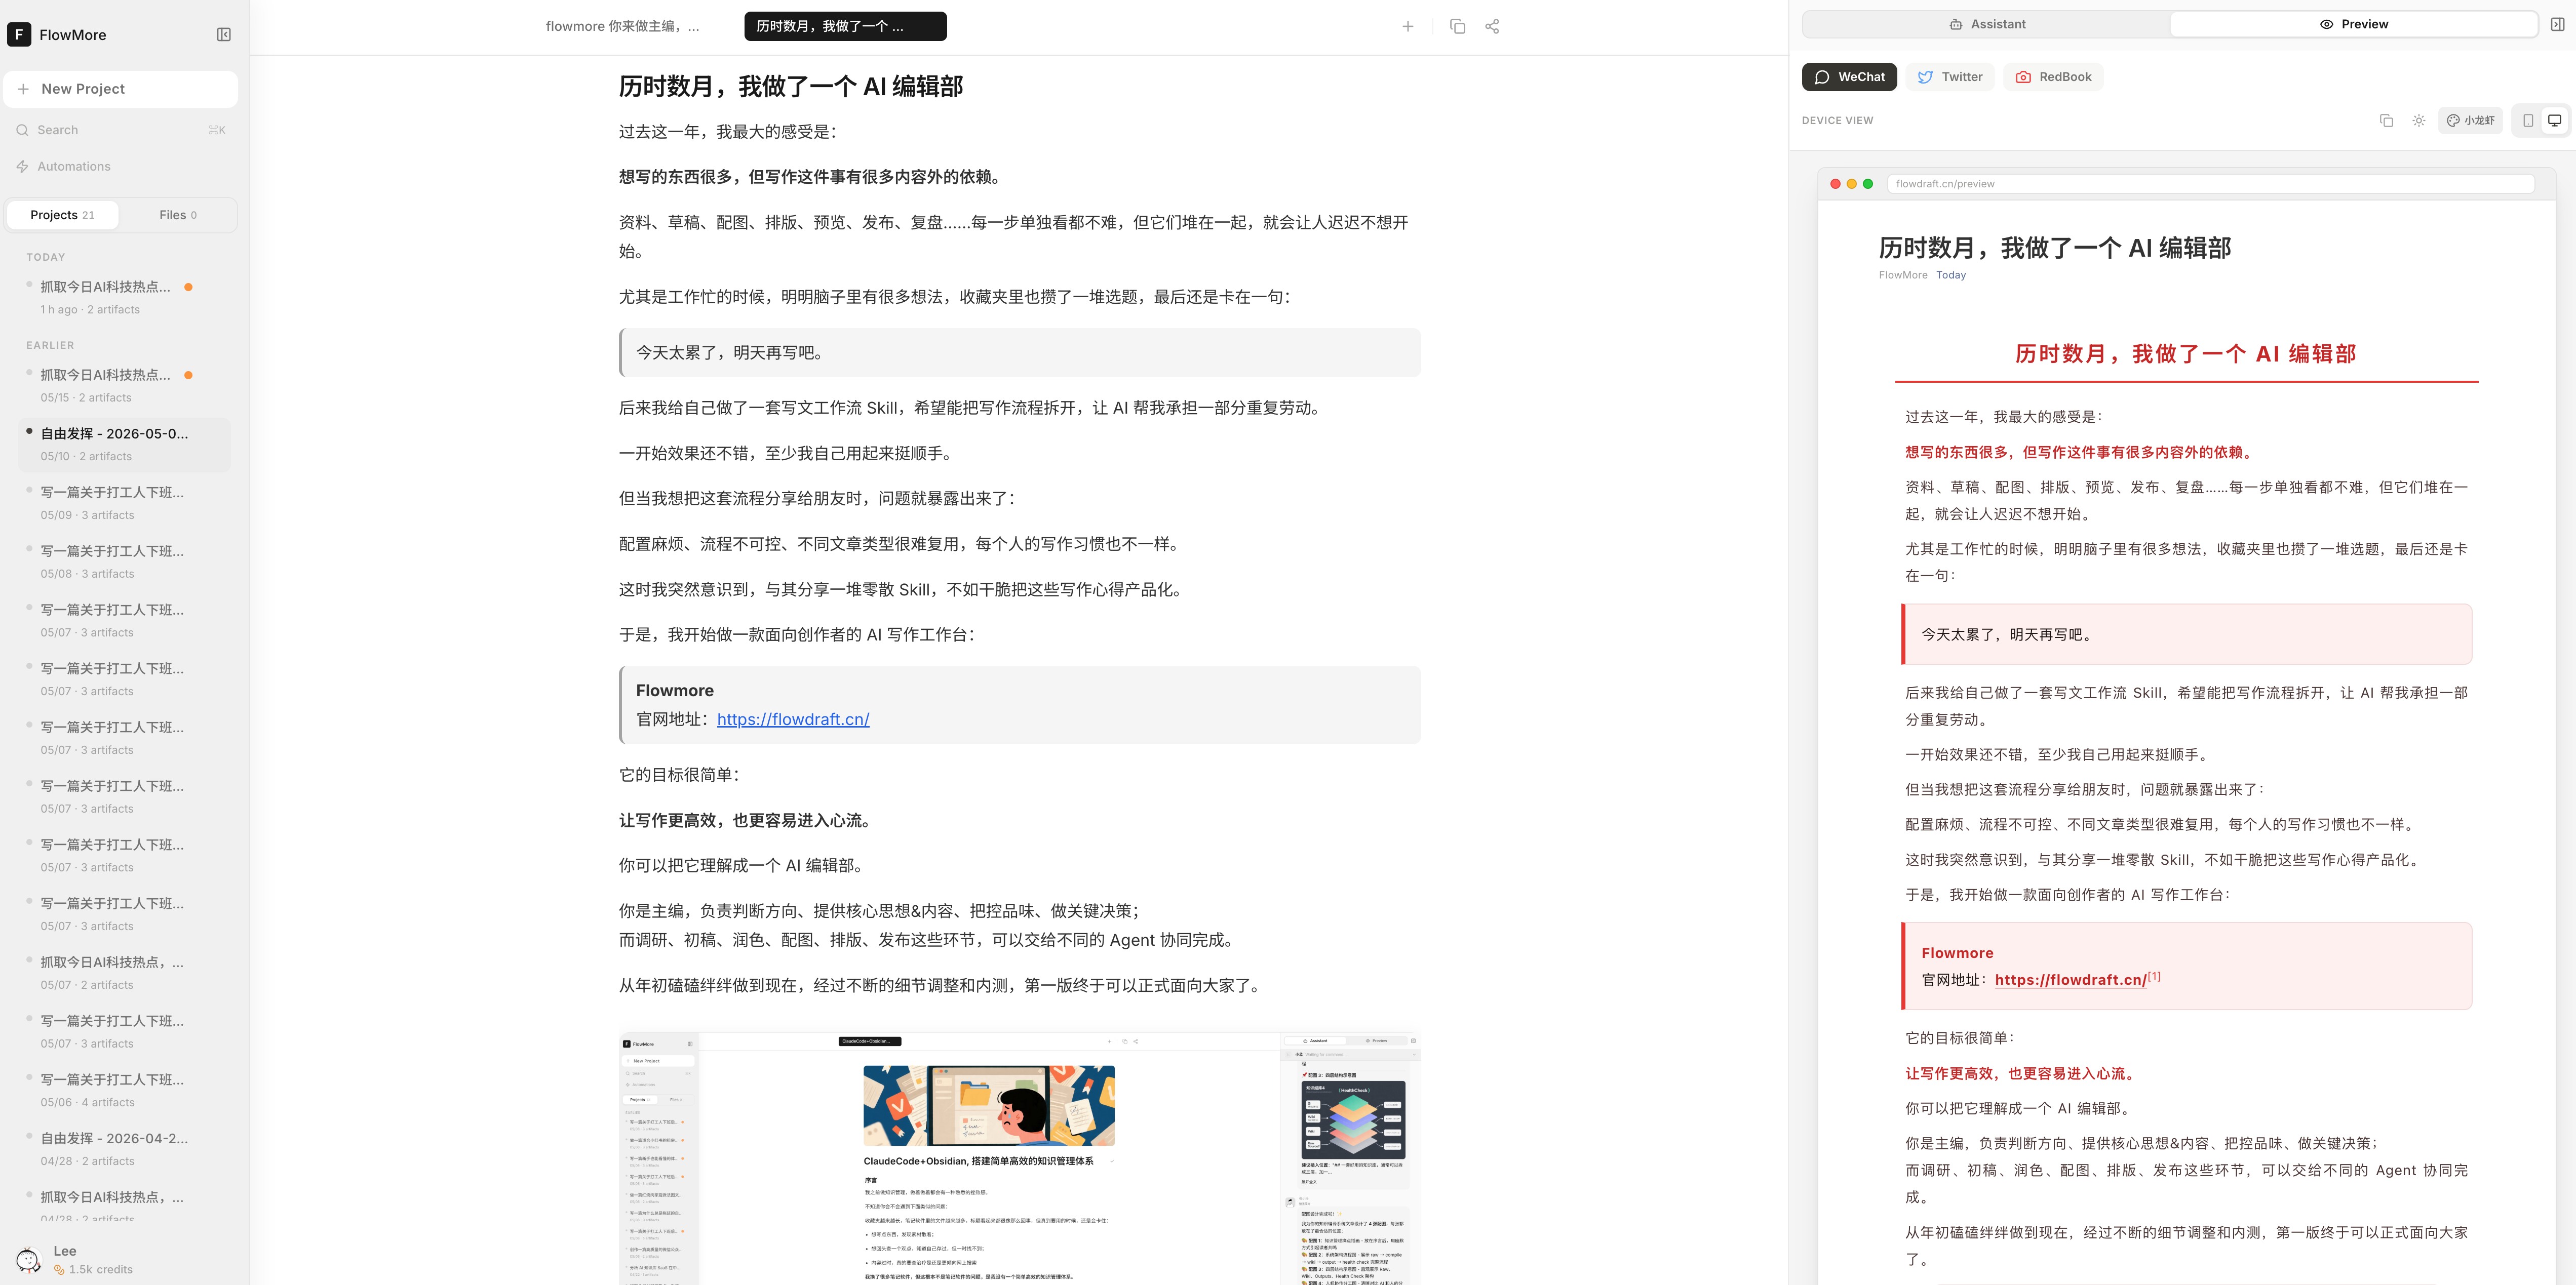Image resolution: width=2576 pixels, height=1285 pixels.
Task: Switch to Projects tab in sidebar
Action: point(62,215)
